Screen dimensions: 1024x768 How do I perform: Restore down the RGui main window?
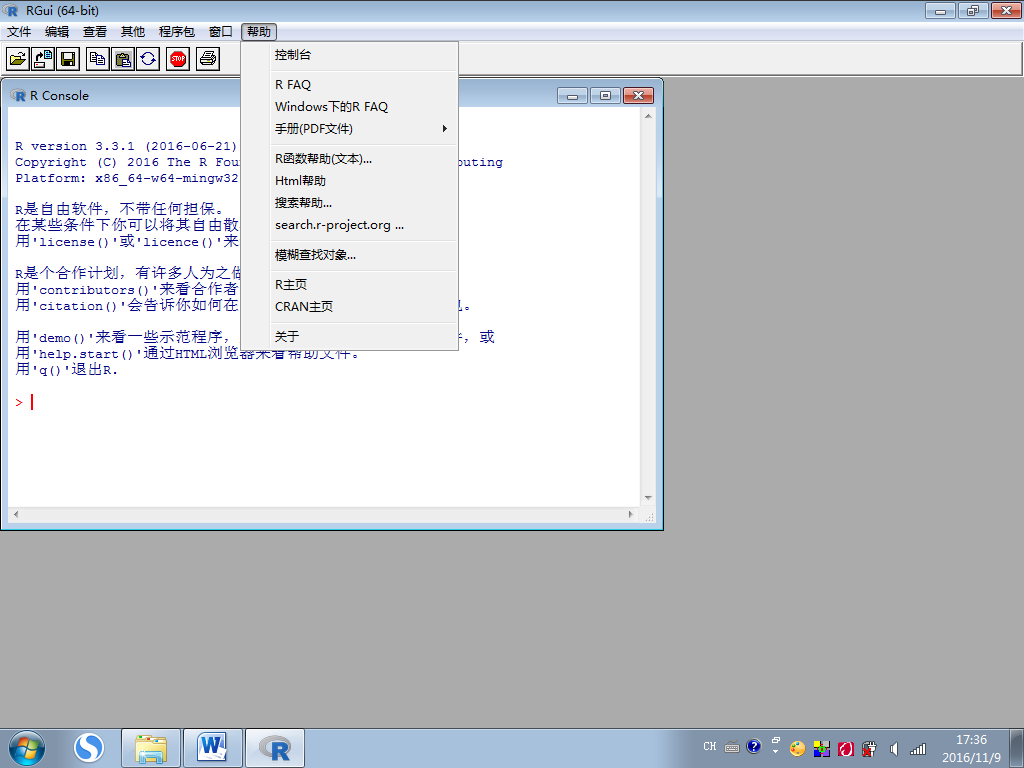(x=973, y=10)
